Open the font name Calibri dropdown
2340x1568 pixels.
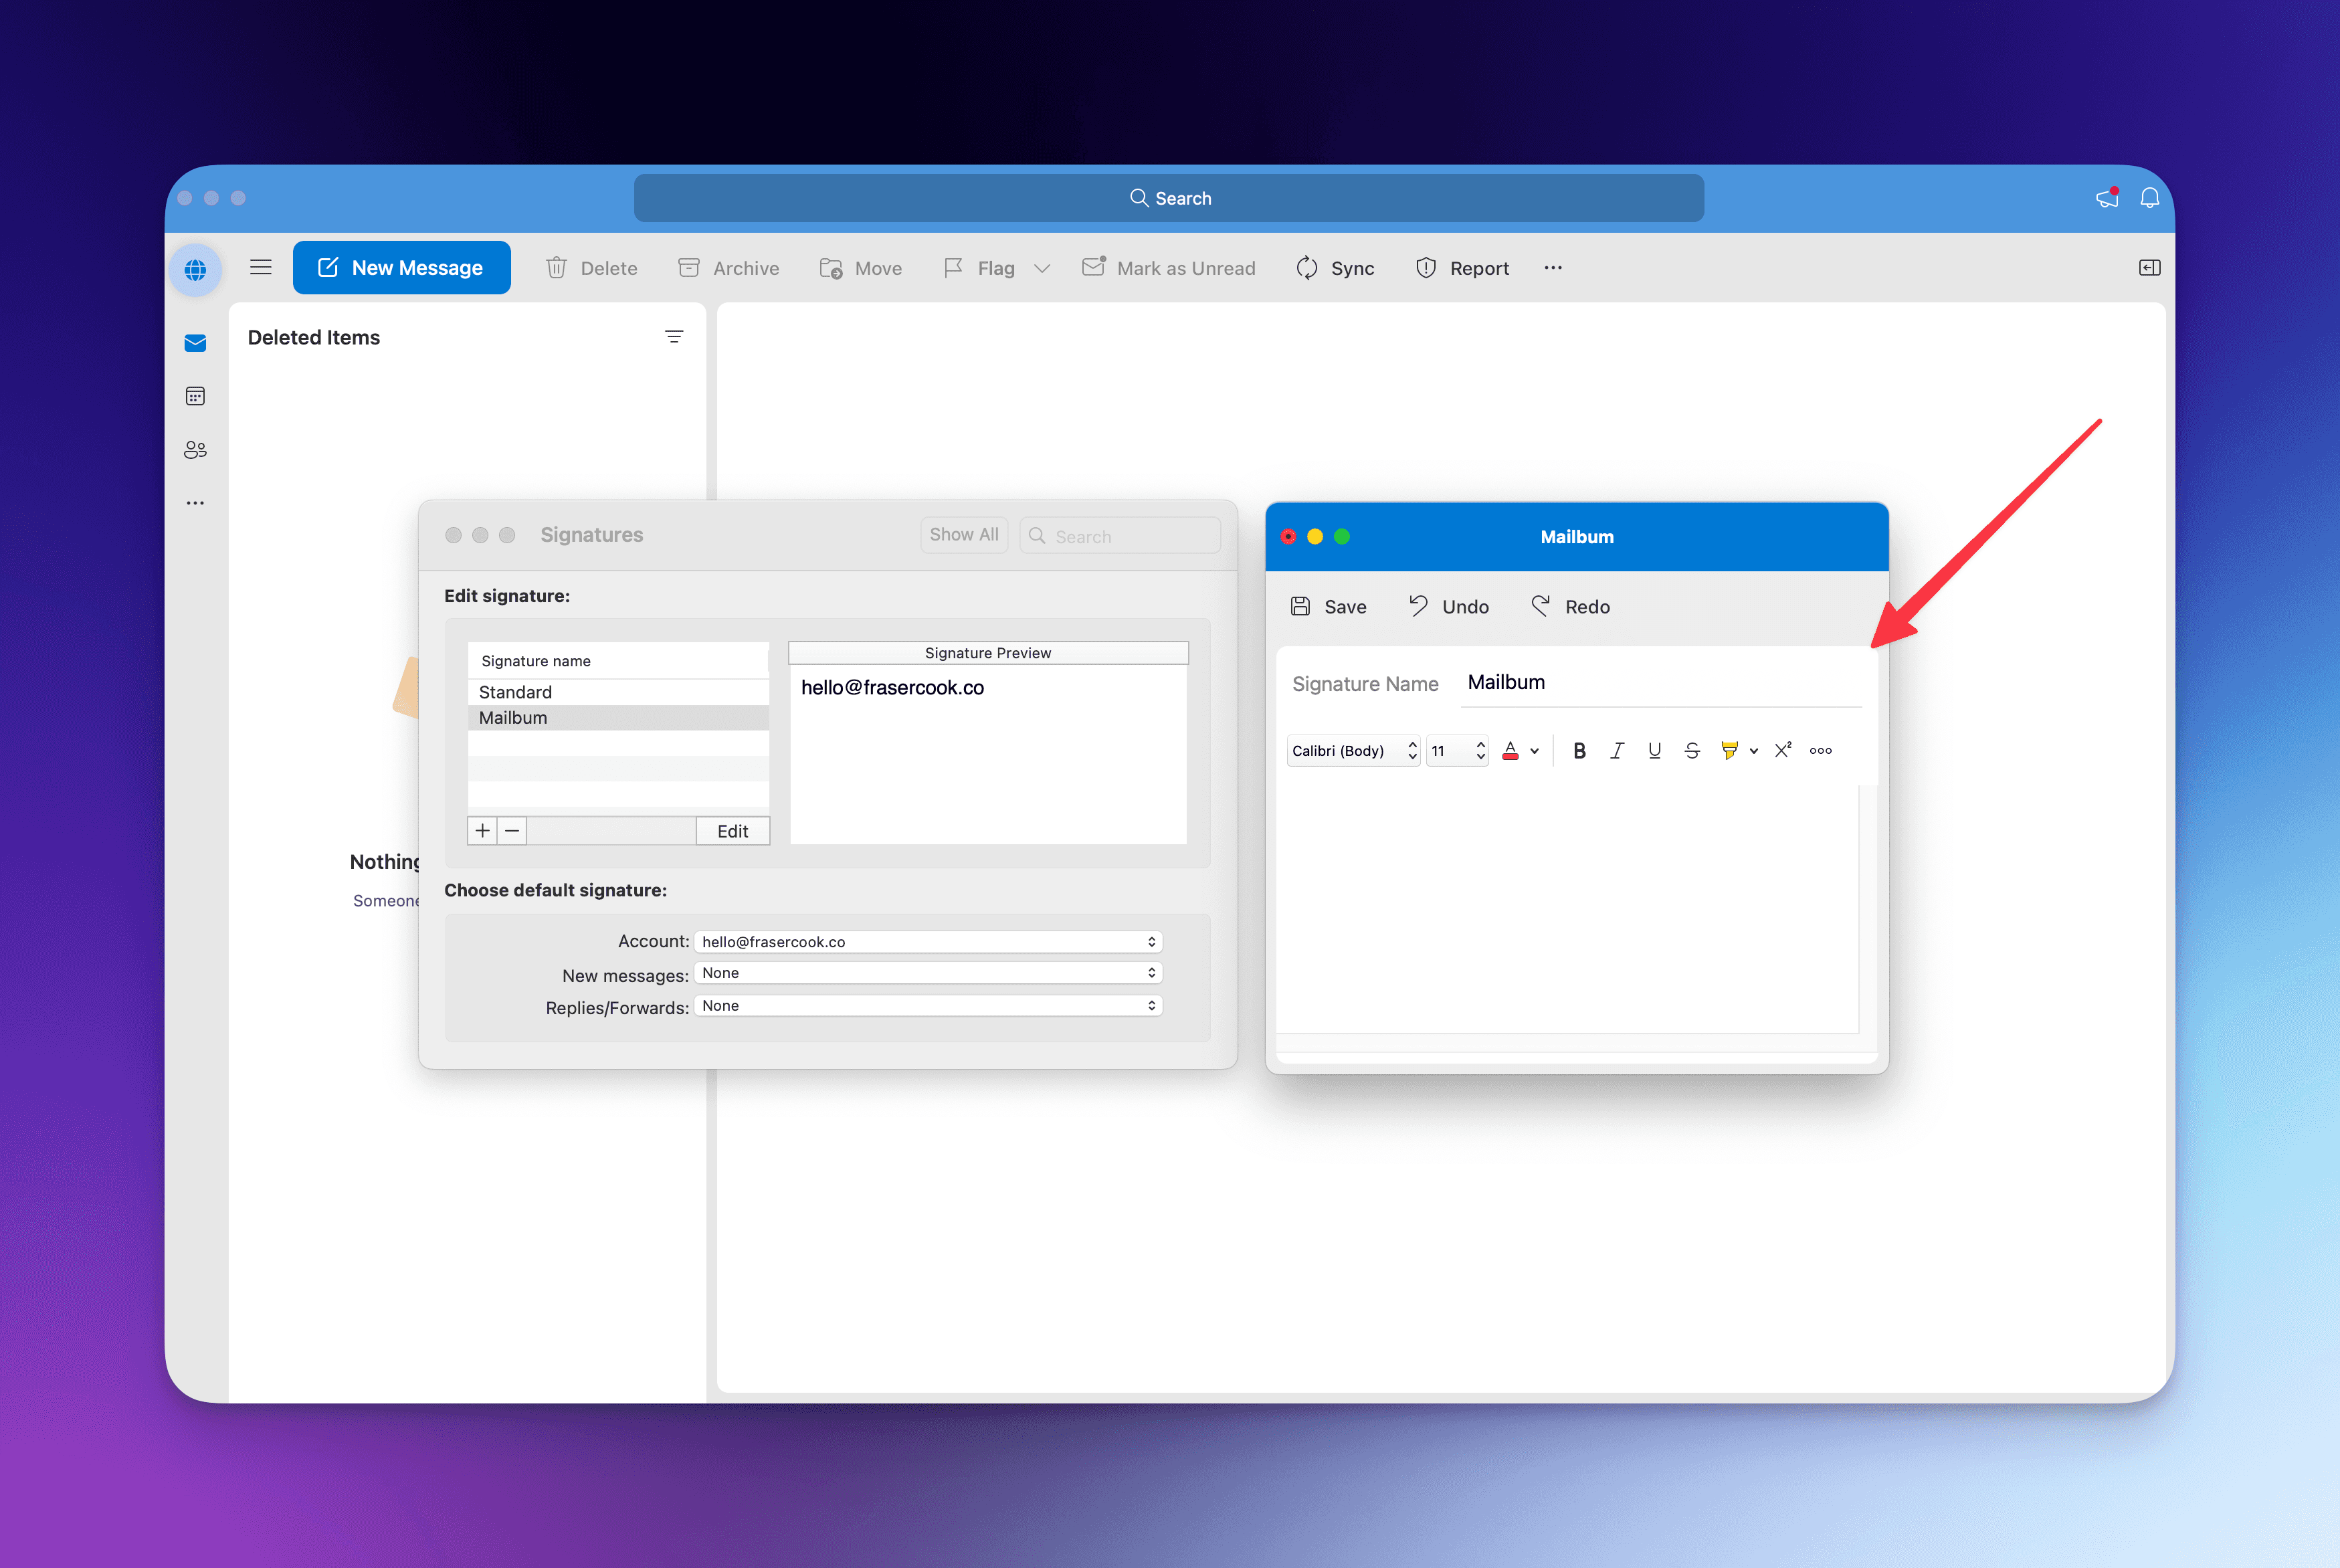coord(1352,751)
